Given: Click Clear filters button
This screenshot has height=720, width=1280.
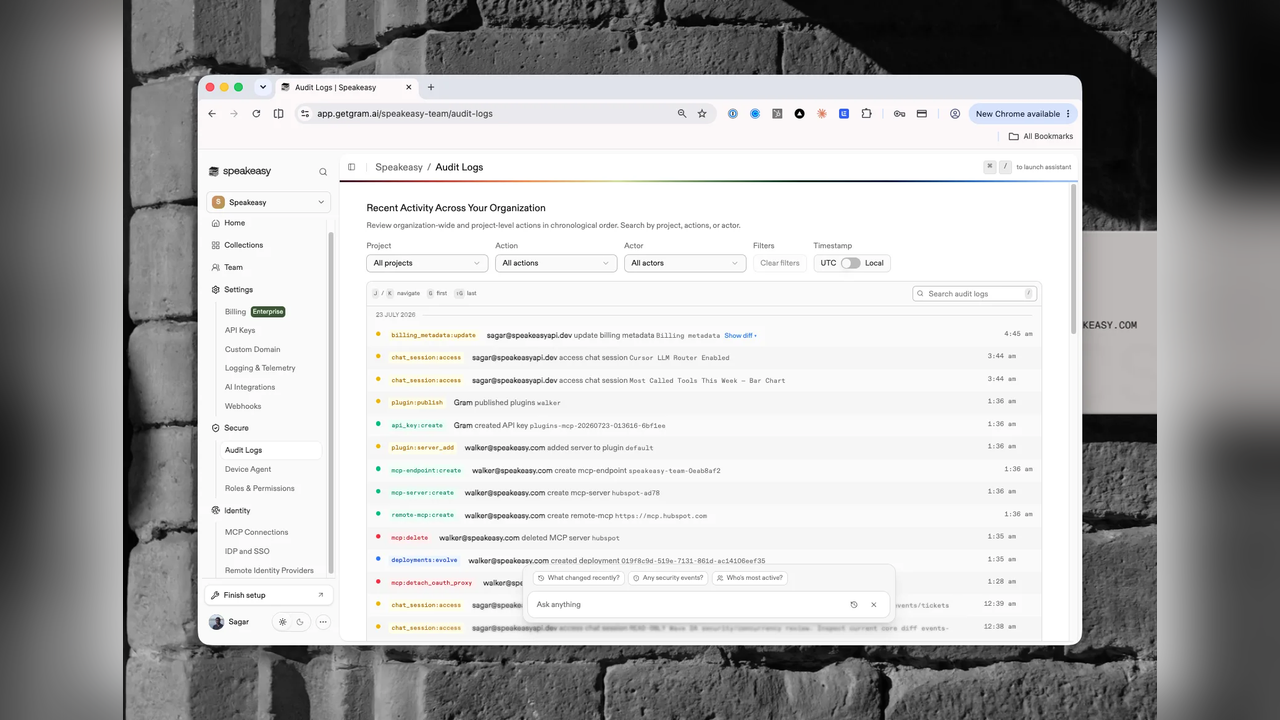Looking at the screenshot, I should [780, 263].
